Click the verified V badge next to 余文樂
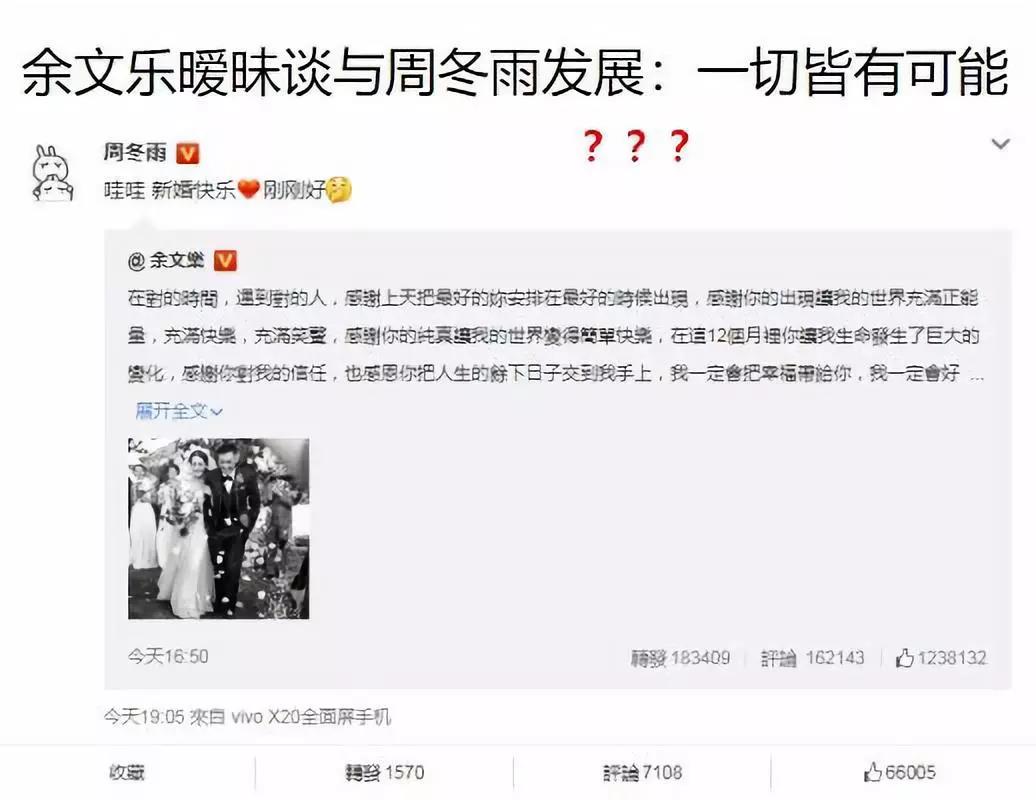Viewport: 1036px width, 800px height. tap(225, 260)
